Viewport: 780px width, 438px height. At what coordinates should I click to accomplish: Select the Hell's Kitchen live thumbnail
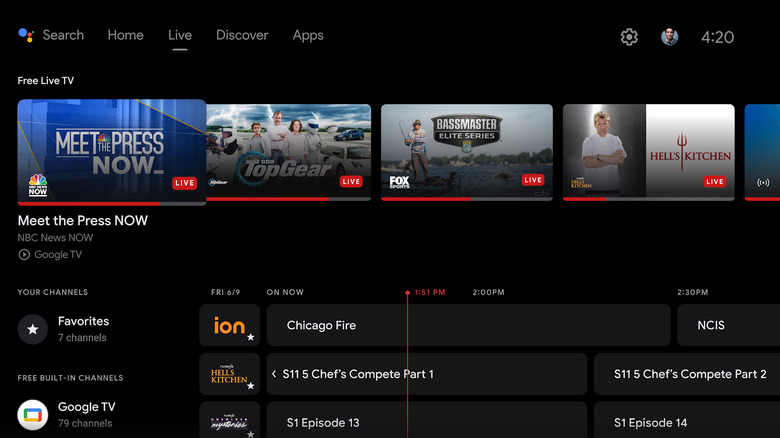(648, 152)
